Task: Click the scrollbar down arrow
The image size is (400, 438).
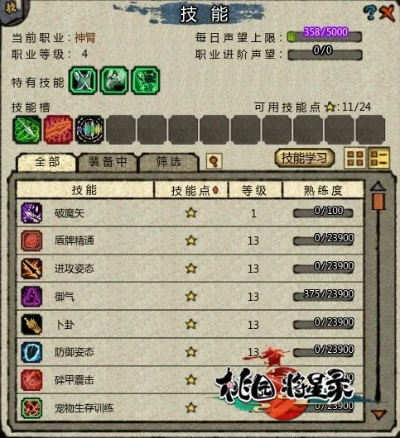Action: 378,415
